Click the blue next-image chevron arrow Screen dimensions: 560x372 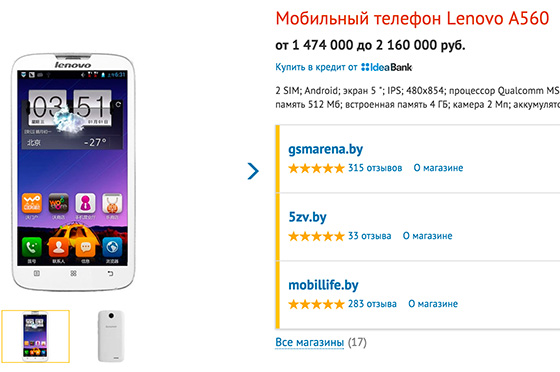coord(253,171)
